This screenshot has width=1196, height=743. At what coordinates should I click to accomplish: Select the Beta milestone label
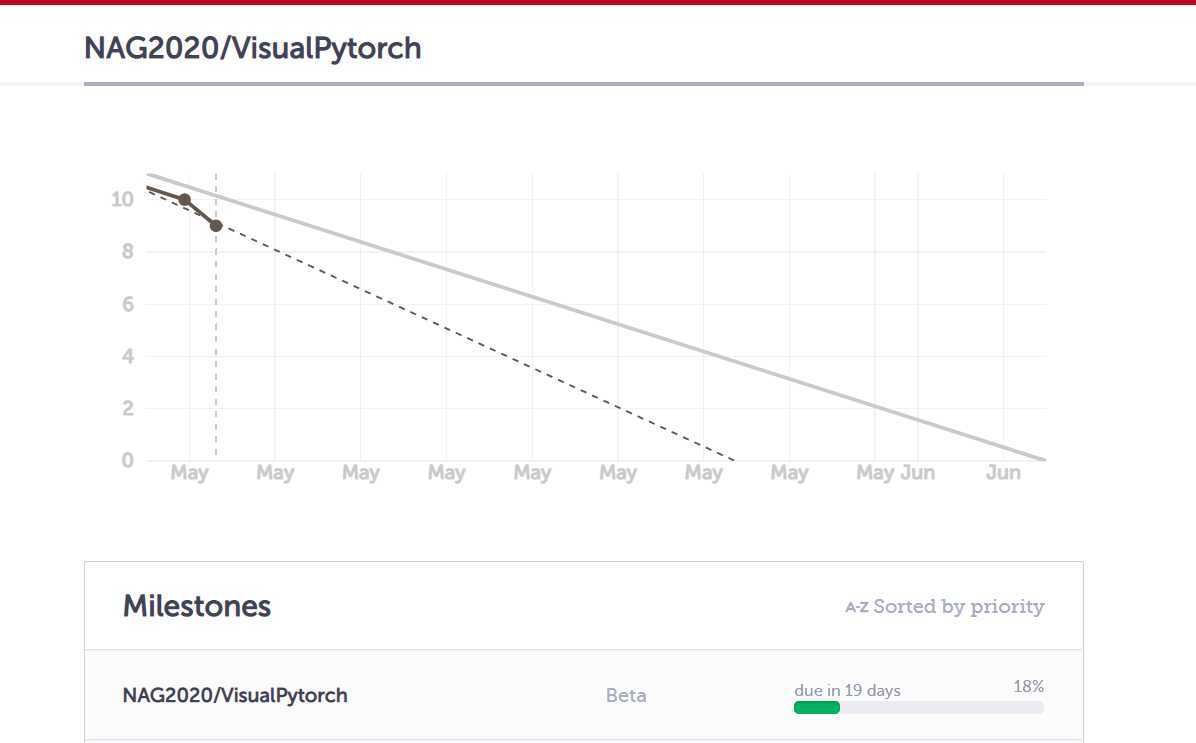click(626, 695)
